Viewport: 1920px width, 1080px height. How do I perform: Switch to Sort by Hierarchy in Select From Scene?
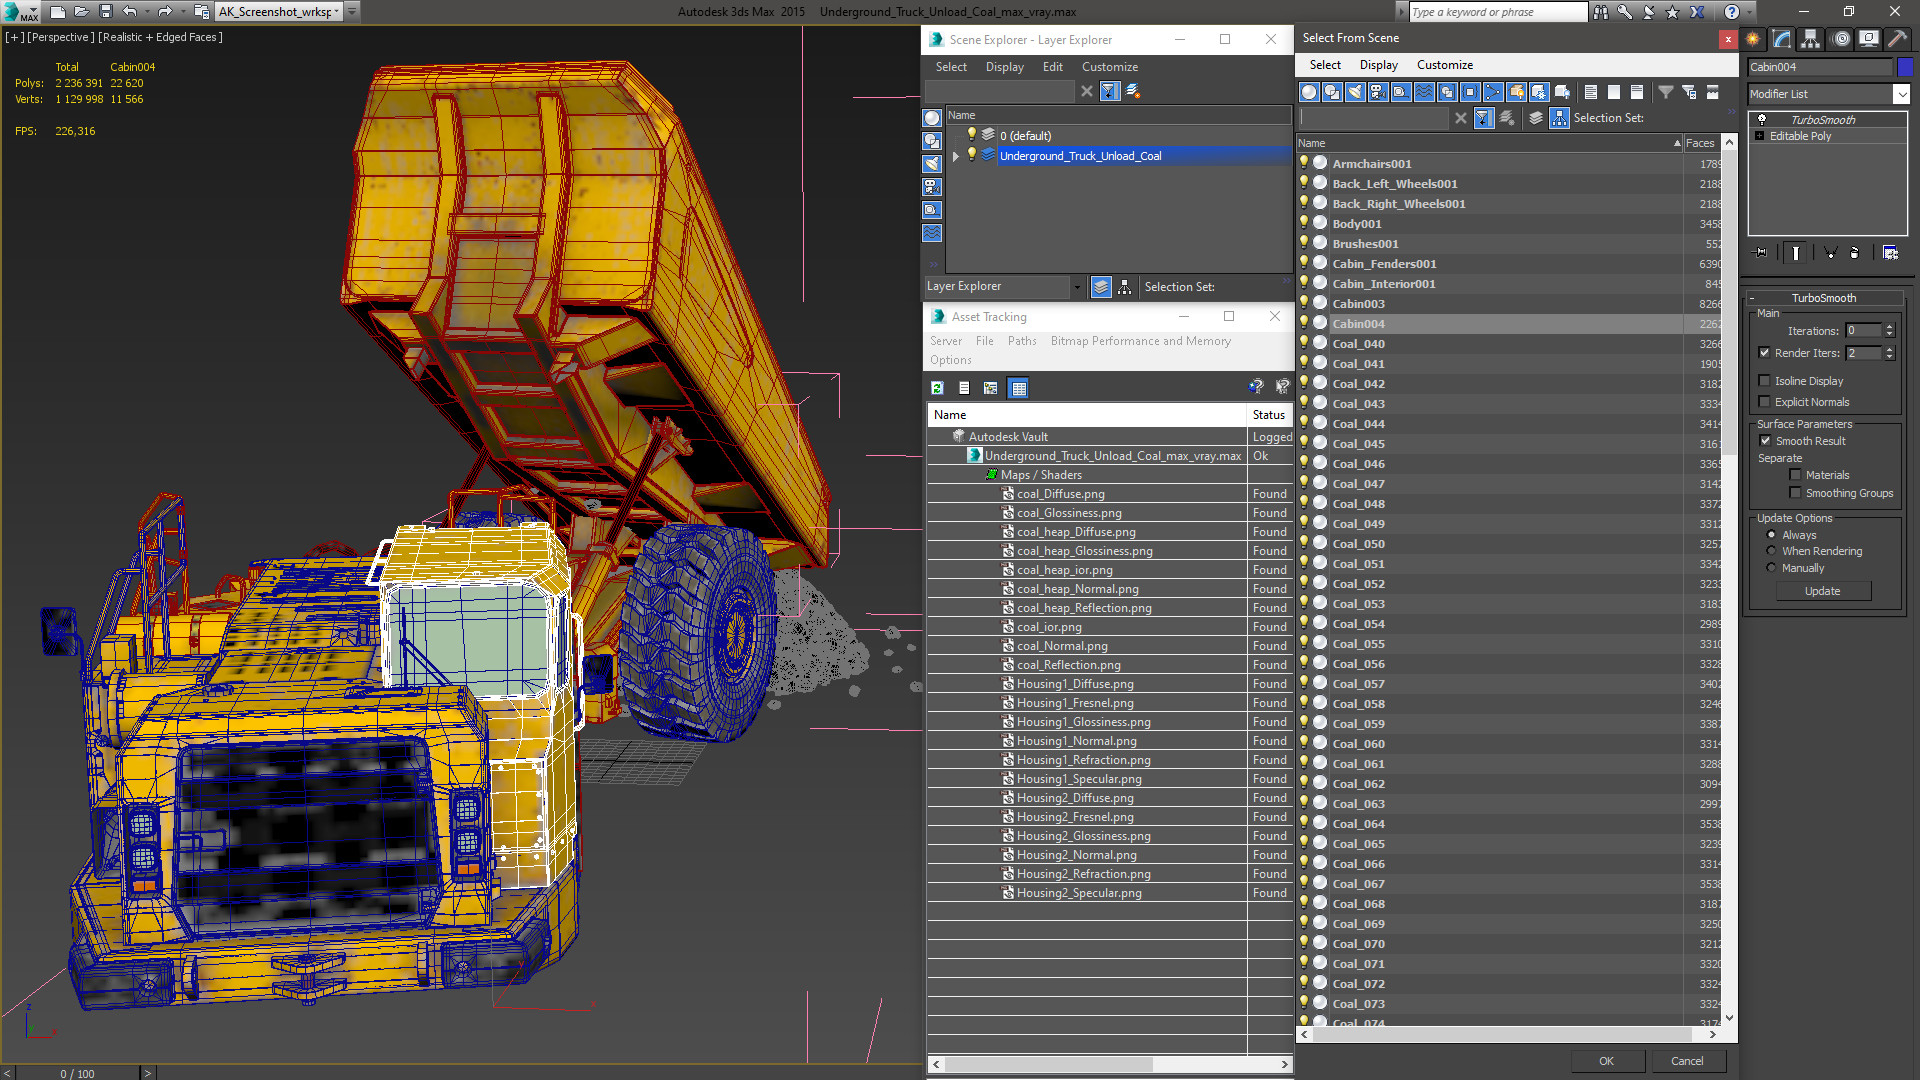coord(1560,118)
